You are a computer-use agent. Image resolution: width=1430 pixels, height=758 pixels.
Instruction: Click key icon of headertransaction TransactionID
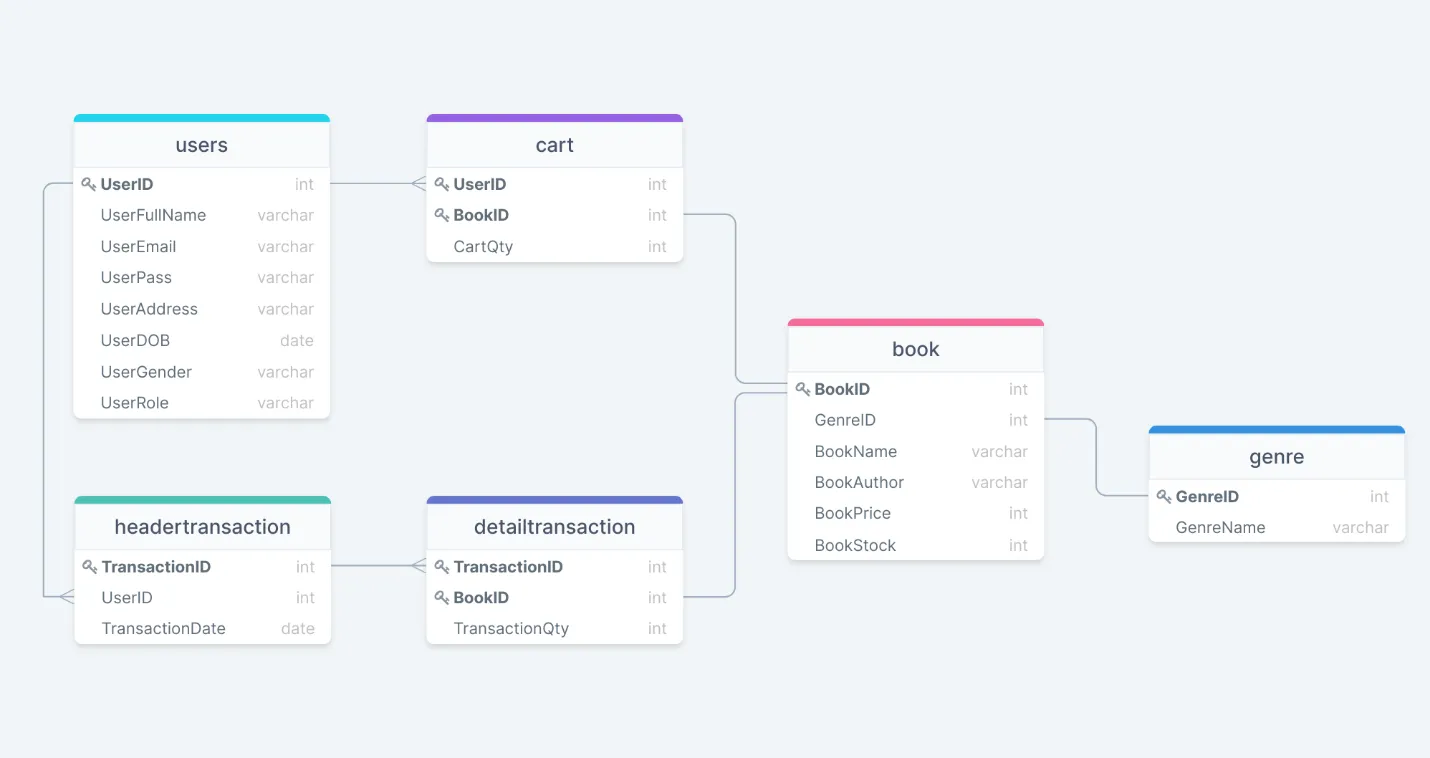(x=89, y=566)
